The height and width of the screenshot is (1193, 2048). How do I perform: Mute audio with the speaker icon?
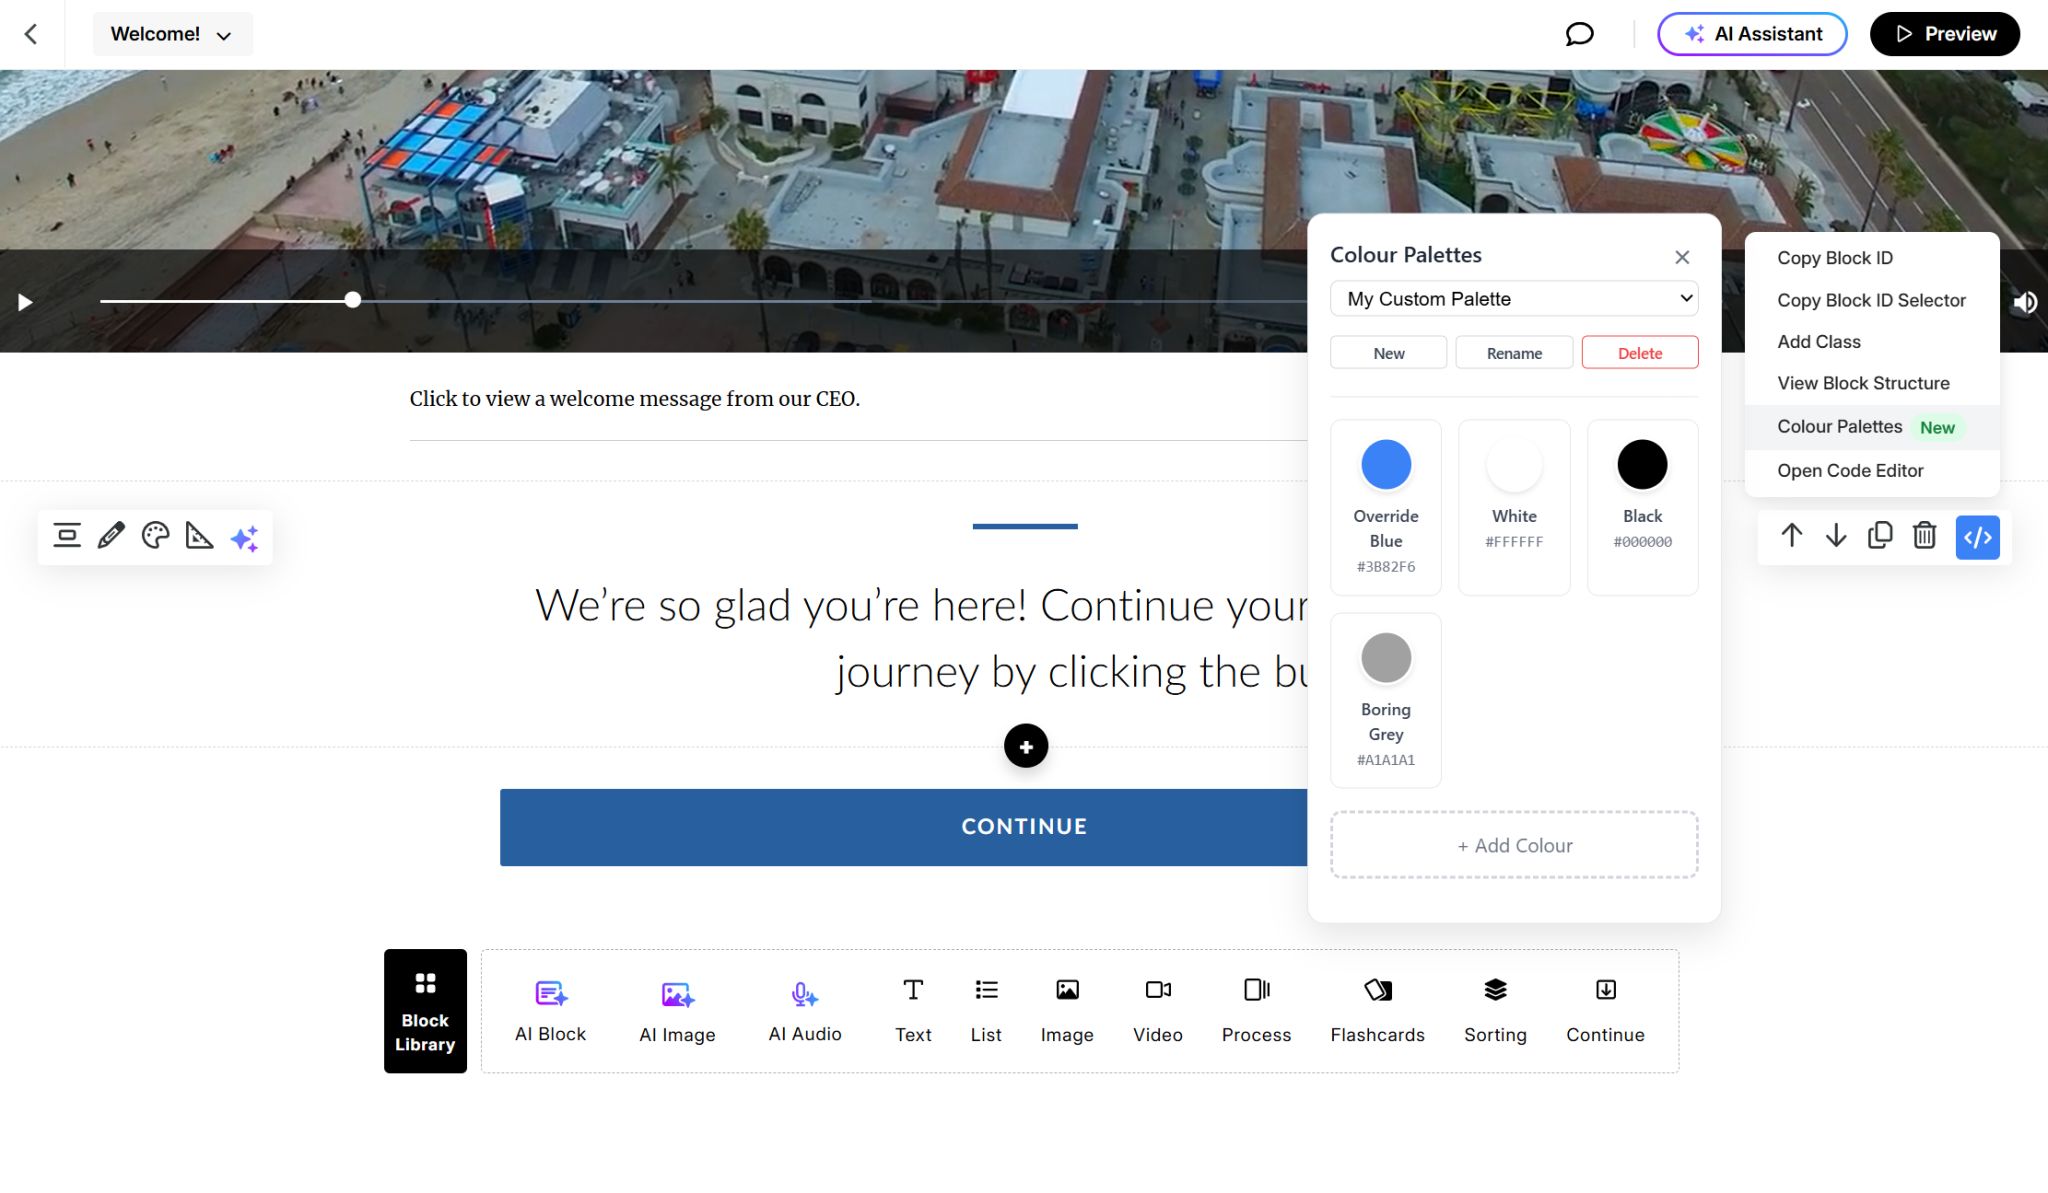[2028, 302]
